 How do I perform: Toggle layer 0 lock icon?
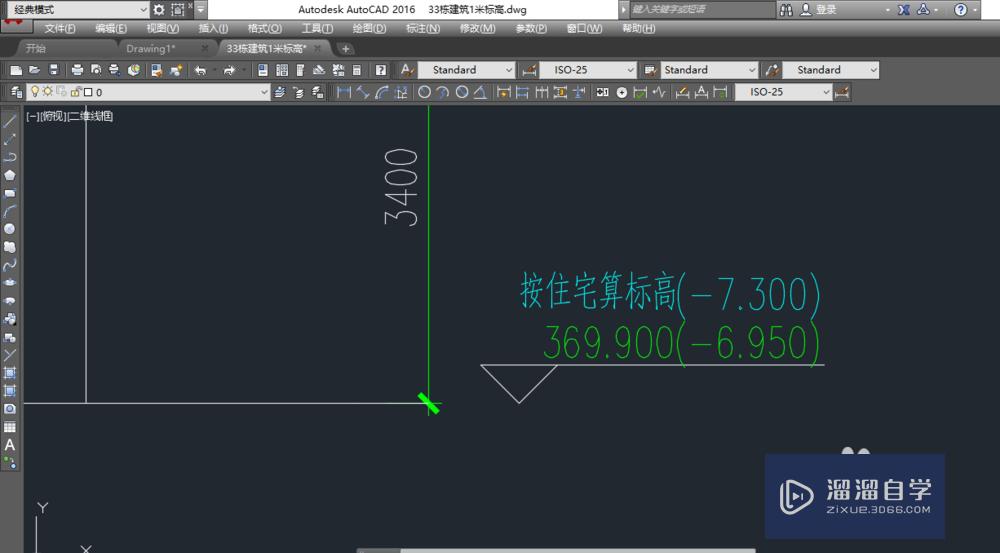(x=76, y=92)
